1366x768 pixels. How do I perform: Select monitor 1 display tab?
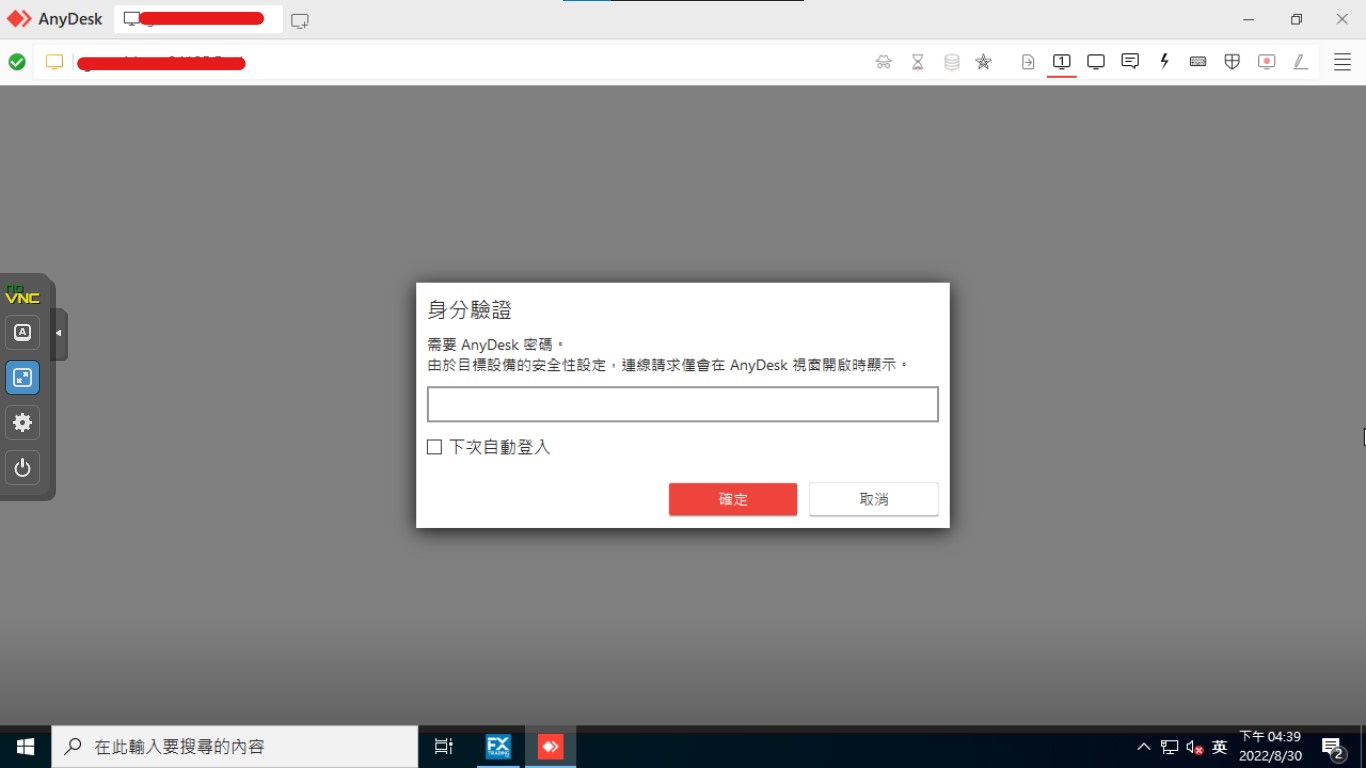click(x=1062, y=62)
